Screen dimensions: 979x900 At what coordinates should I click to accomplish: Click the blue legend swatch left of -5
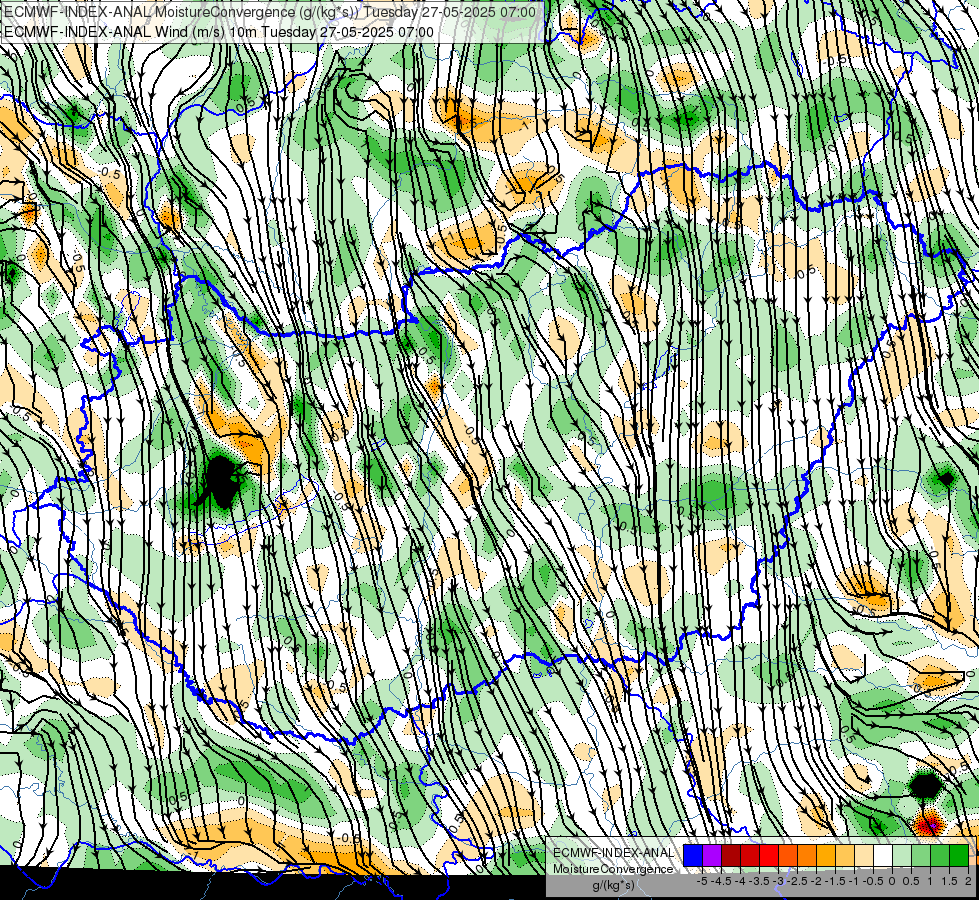(693, 856)
